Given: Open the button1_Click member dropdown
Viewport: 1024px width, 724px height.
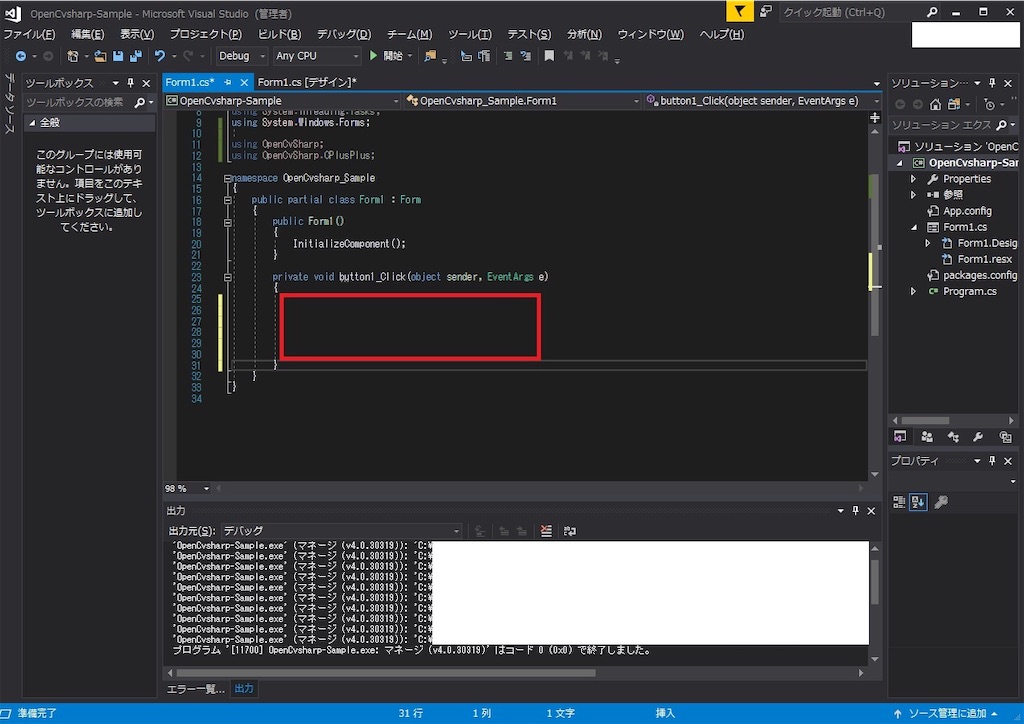Looking at the screenshot, I should (762, 101).
